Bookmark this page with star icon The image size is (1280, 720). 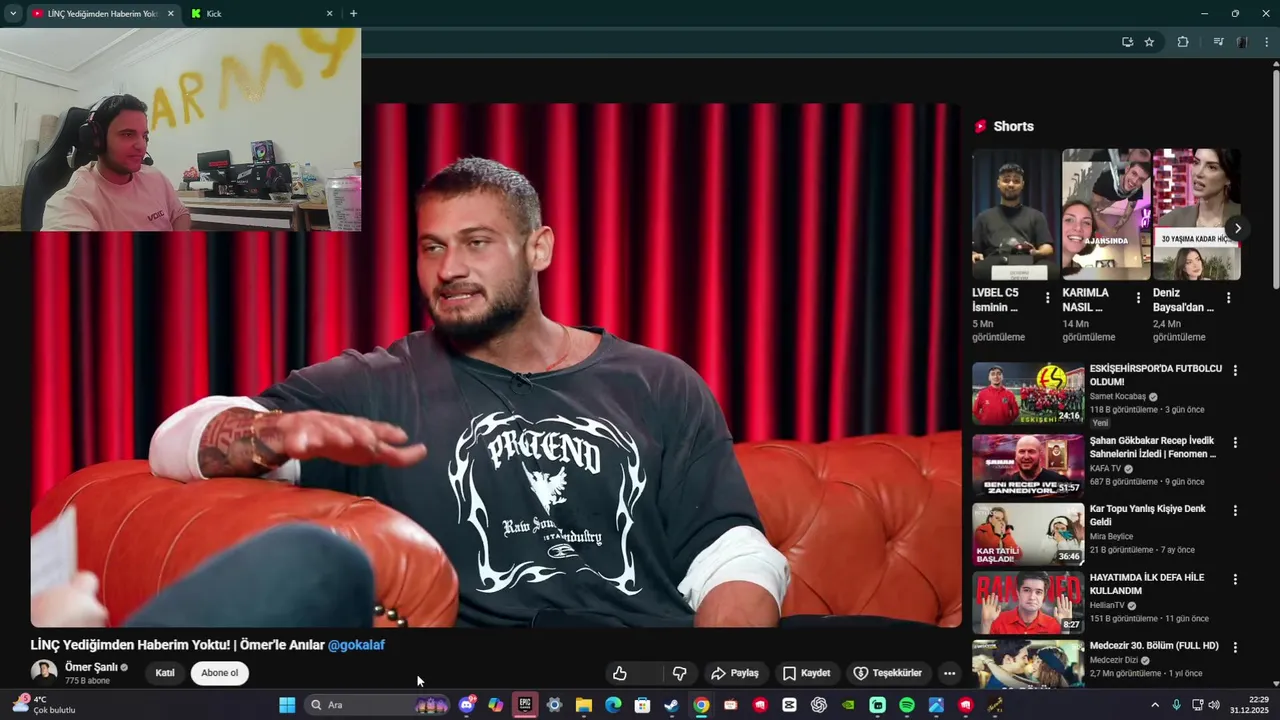tap(1149, 42)
